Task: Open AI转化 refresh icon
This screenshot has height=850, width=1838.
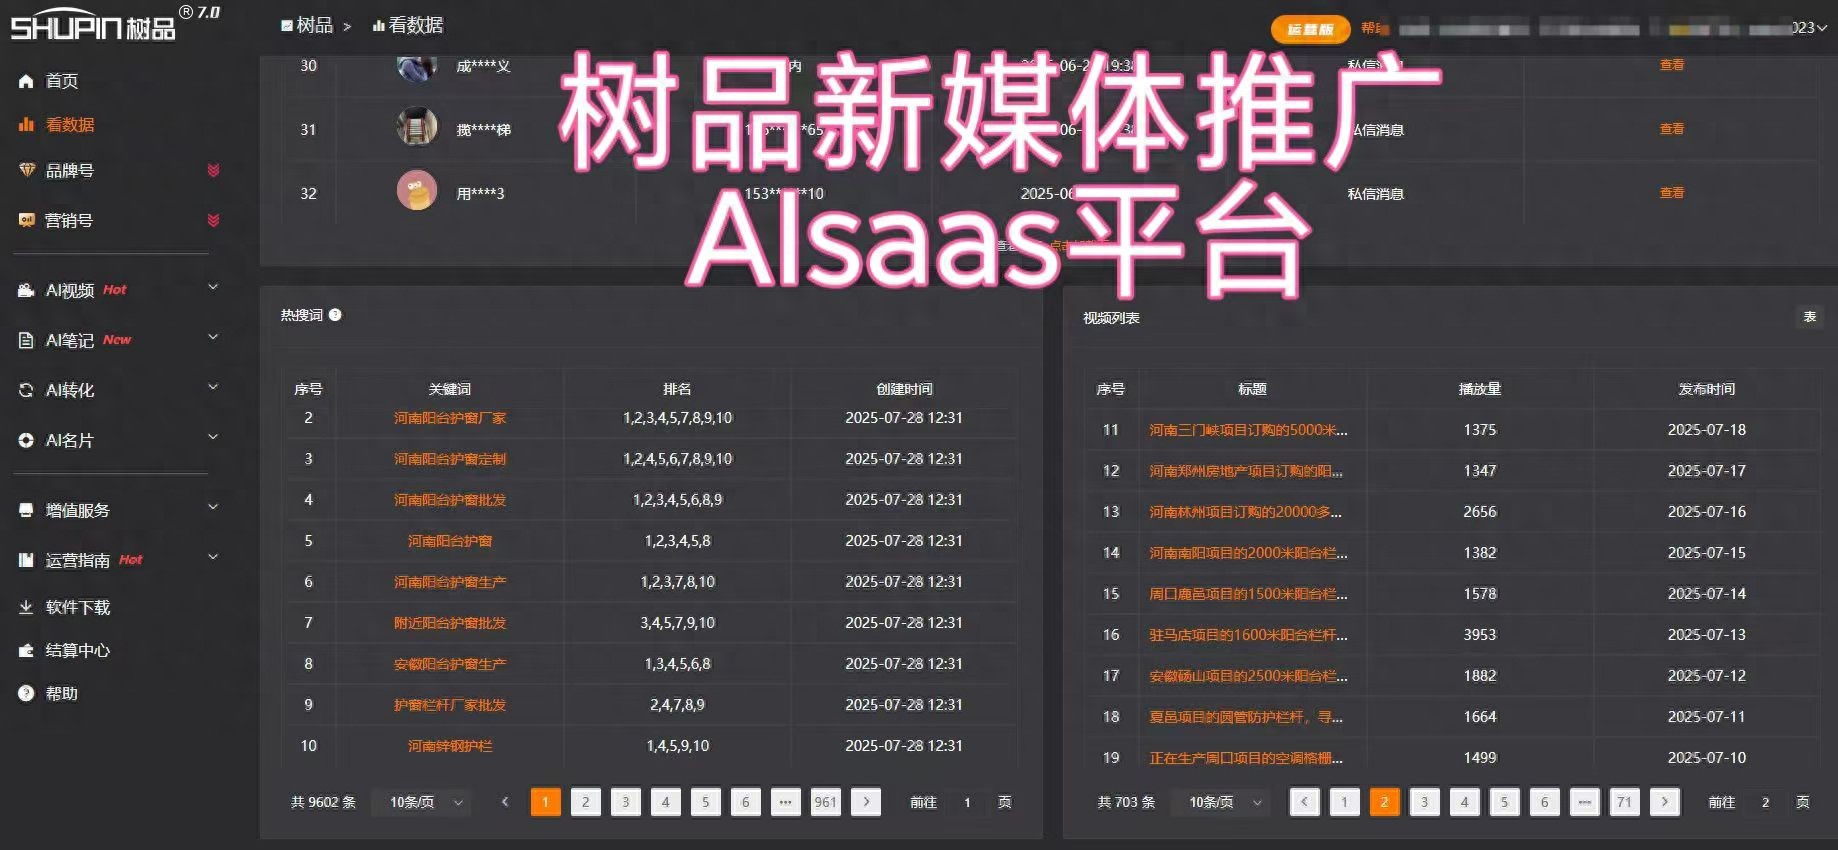Action: 26,390
